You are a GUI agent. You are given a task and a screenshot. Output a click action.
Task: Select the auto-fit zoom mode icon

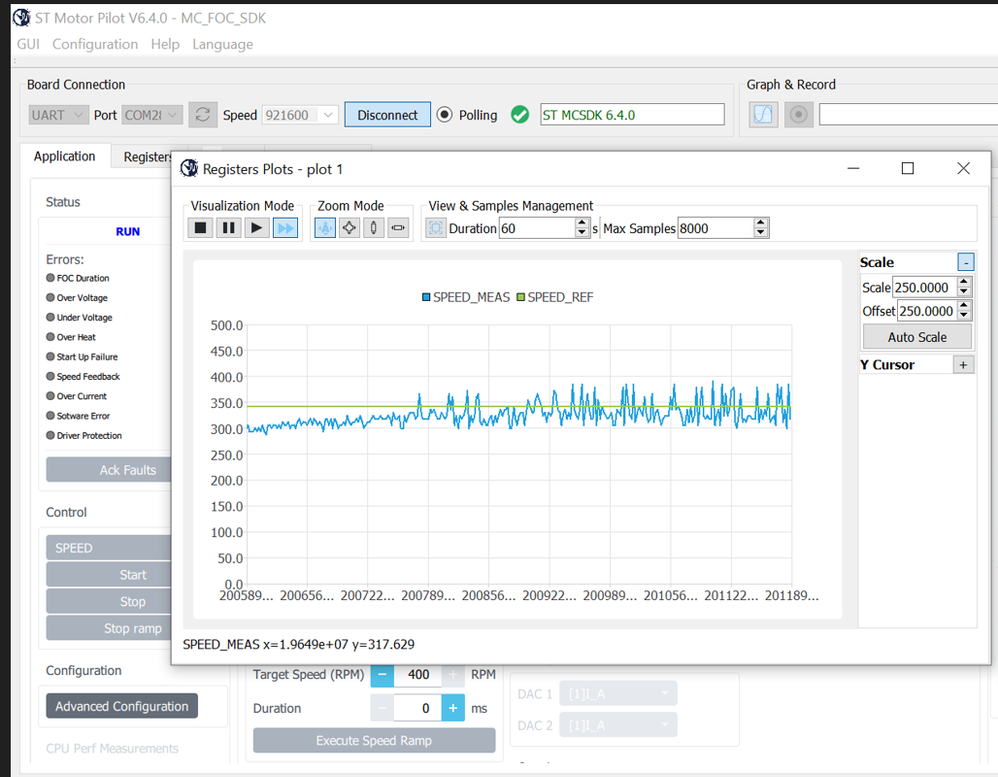tap(325, 227)
